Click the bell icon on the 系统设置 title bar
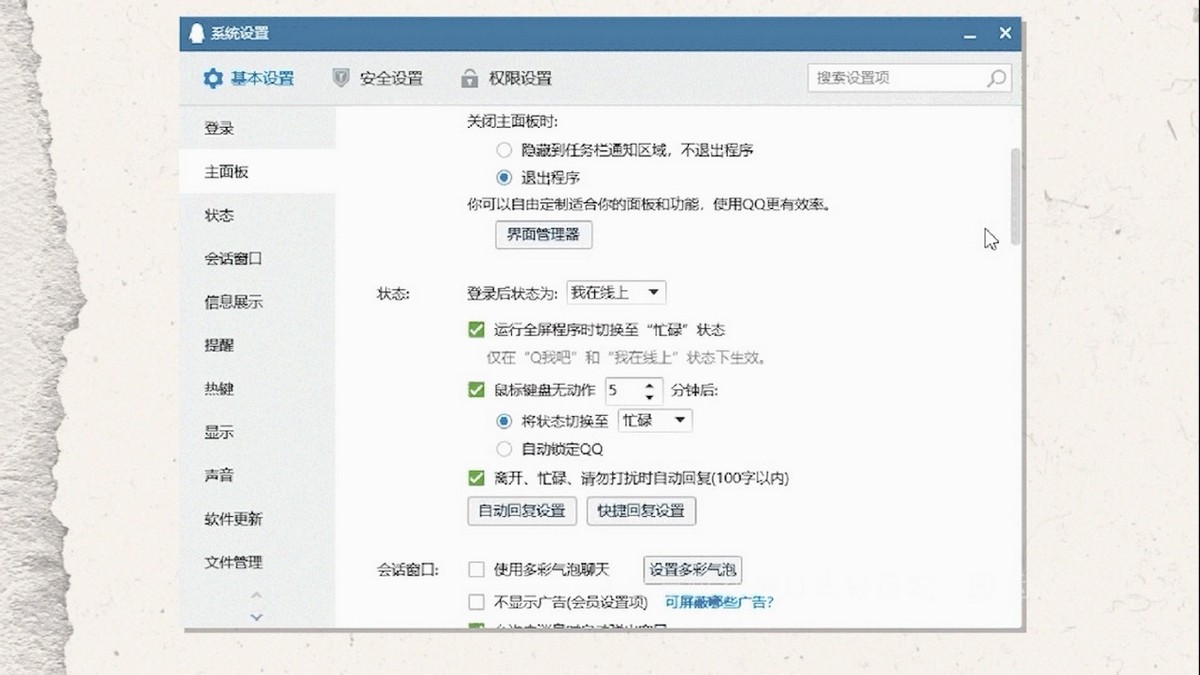Image resolution: width=1200 pixels, height=675 pixels. pos(196,32)
